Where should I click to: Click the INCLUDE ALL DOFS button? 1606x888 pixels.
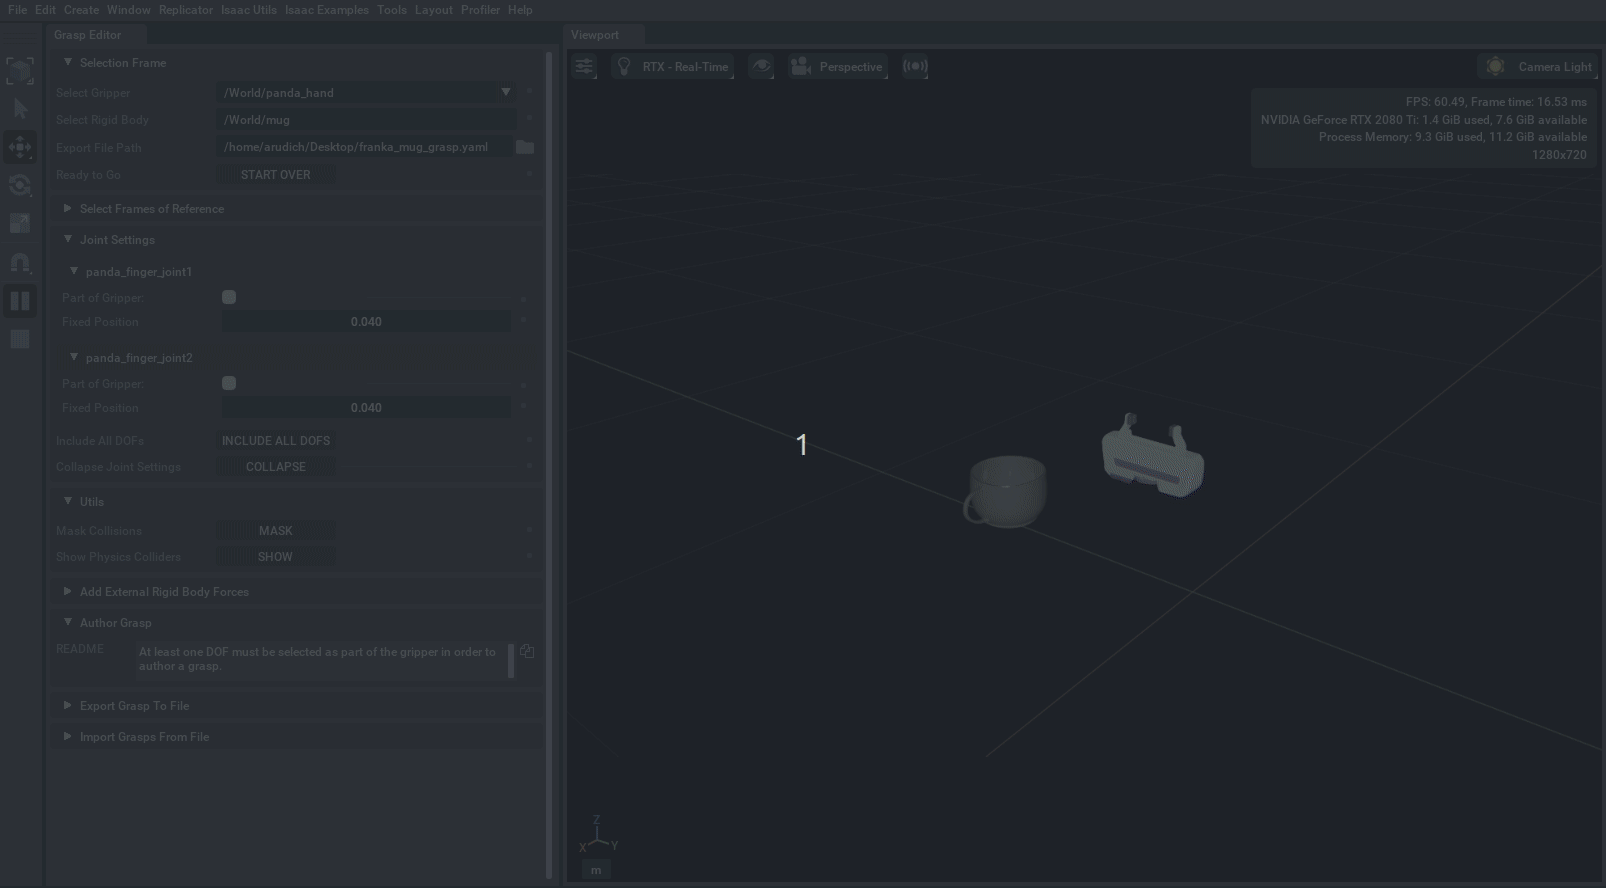(276, 441)
